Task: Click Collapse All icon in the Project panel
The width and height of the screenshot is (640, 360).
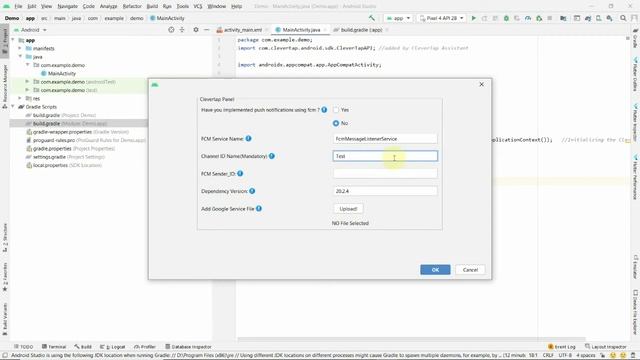Action: (182, 30)
